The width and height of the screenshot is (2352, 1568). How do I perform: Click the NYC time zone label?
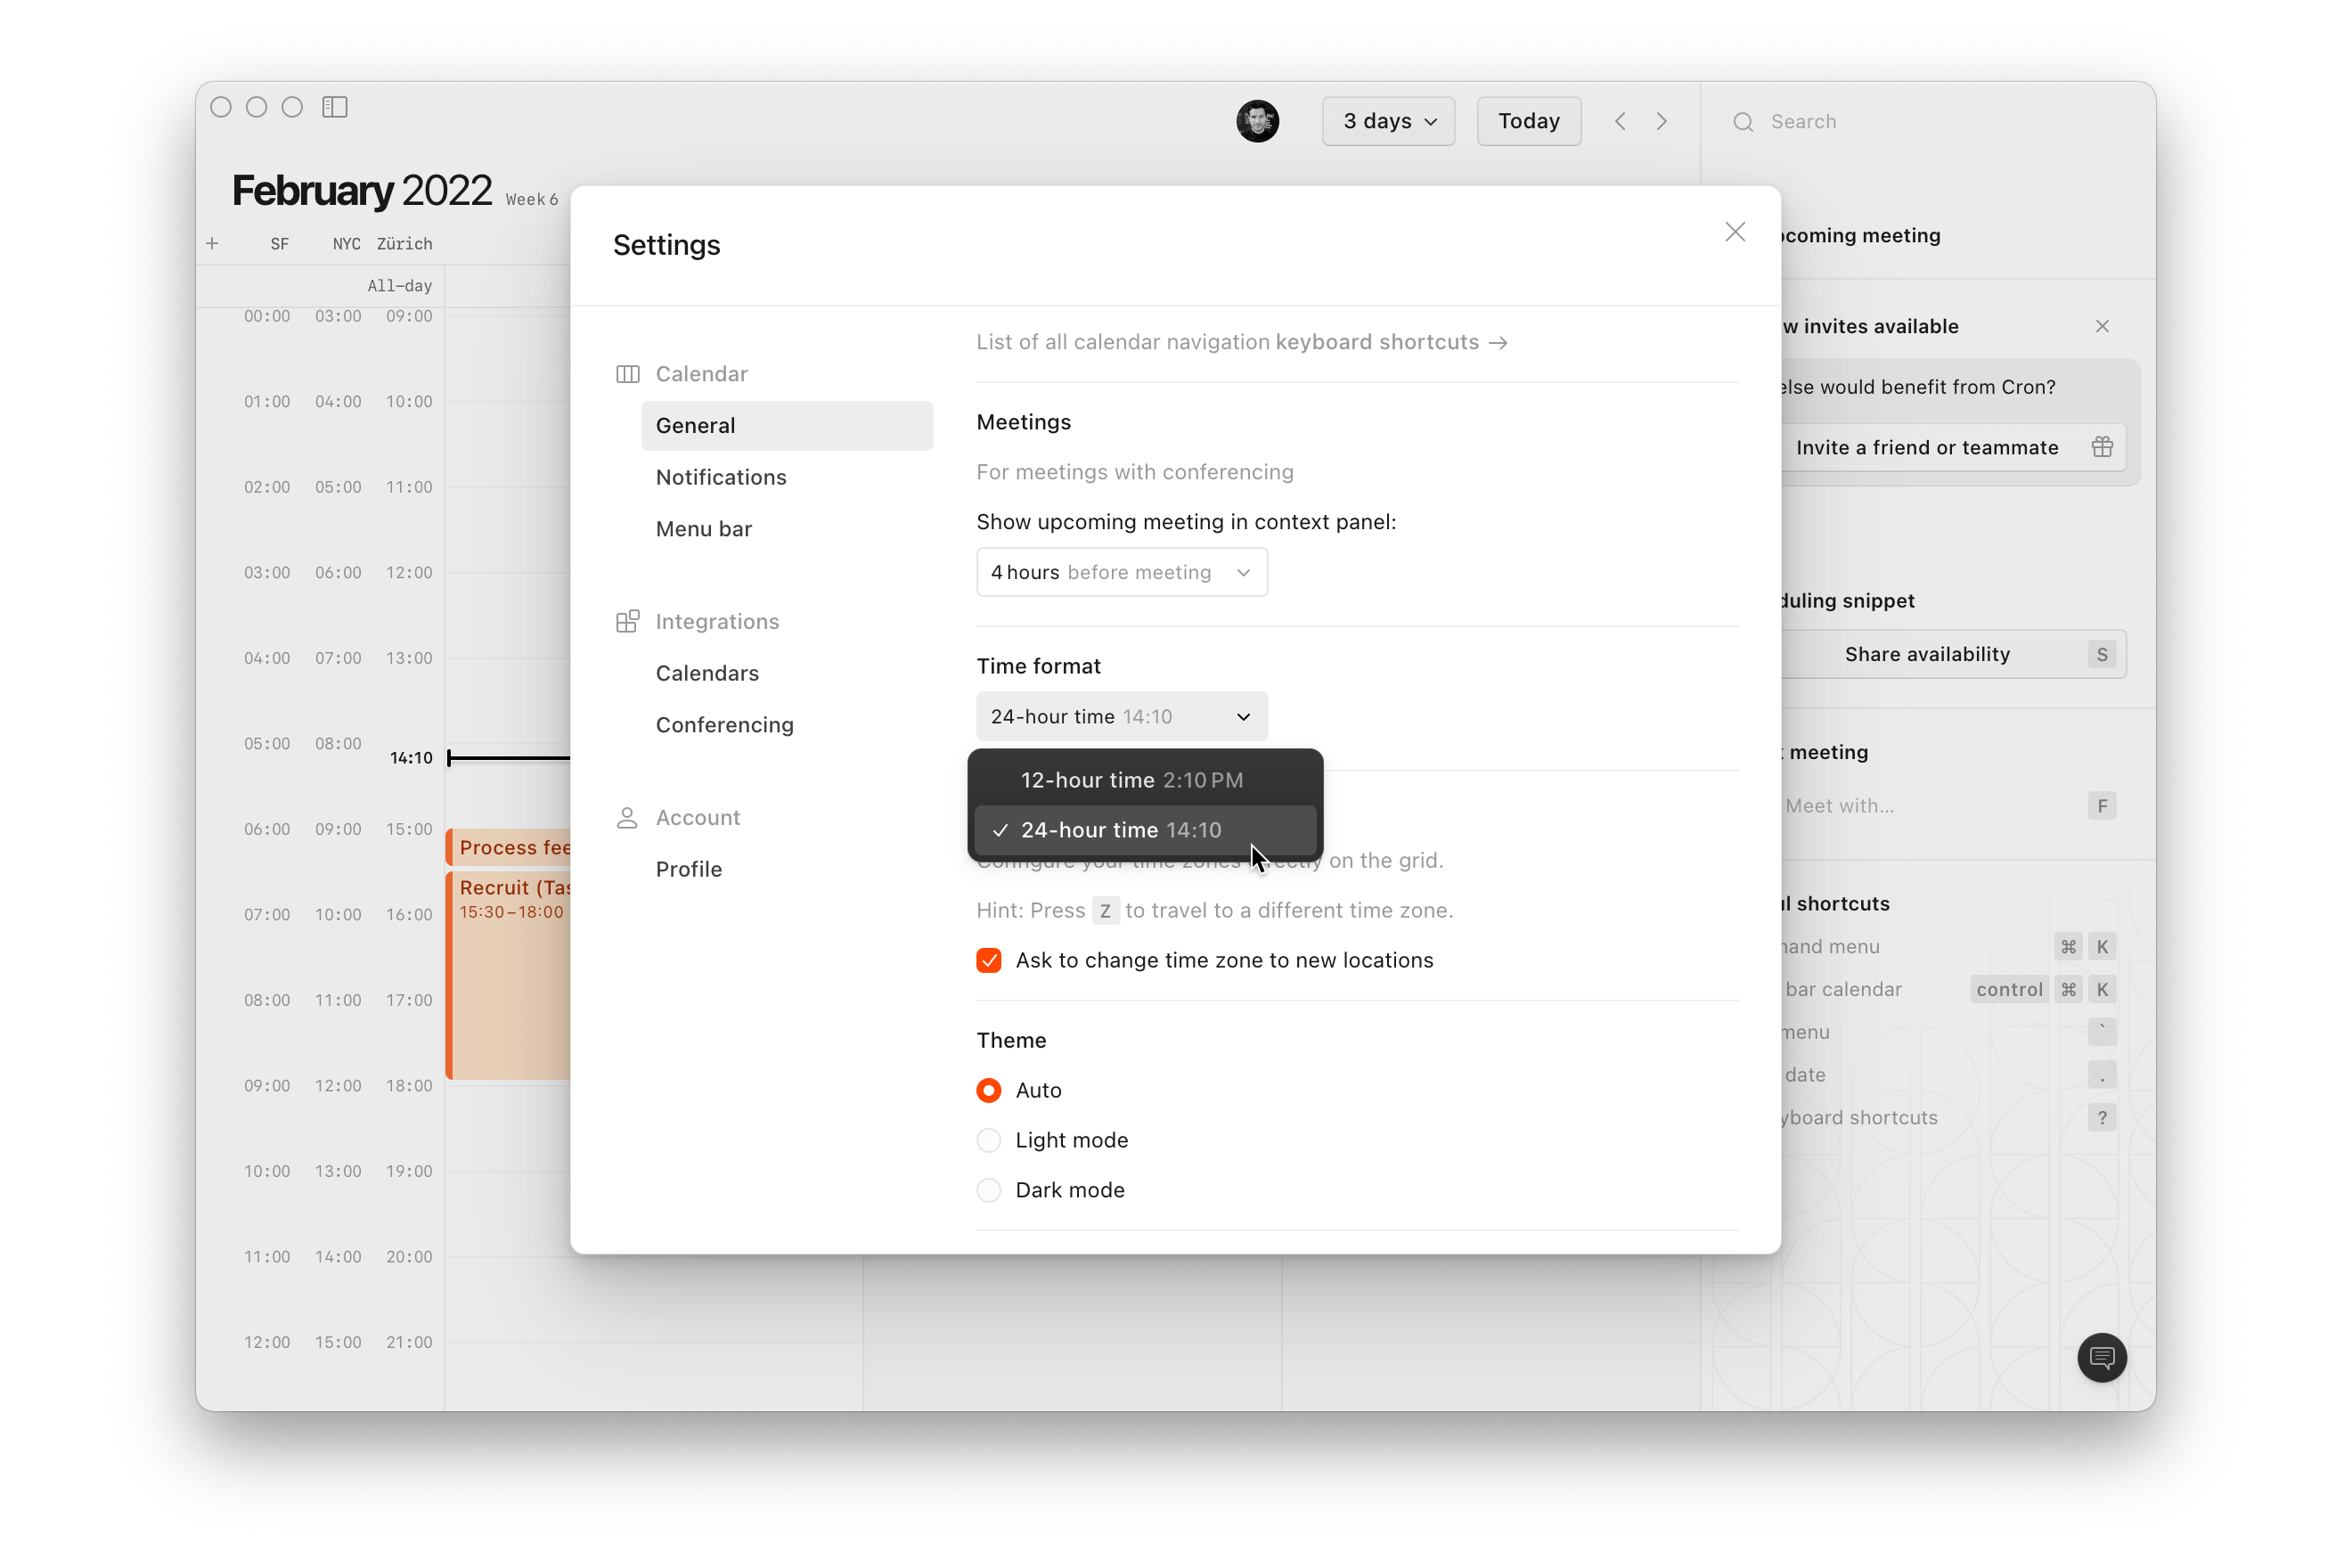[x=346, y=243]
